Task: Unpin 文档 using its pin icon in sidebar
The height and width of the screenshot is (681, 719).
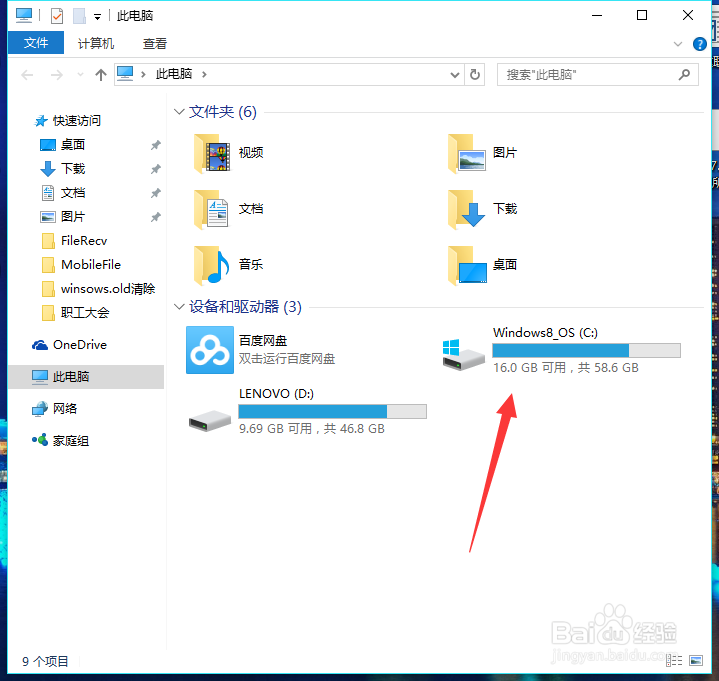Action: (x=156, y=193)
